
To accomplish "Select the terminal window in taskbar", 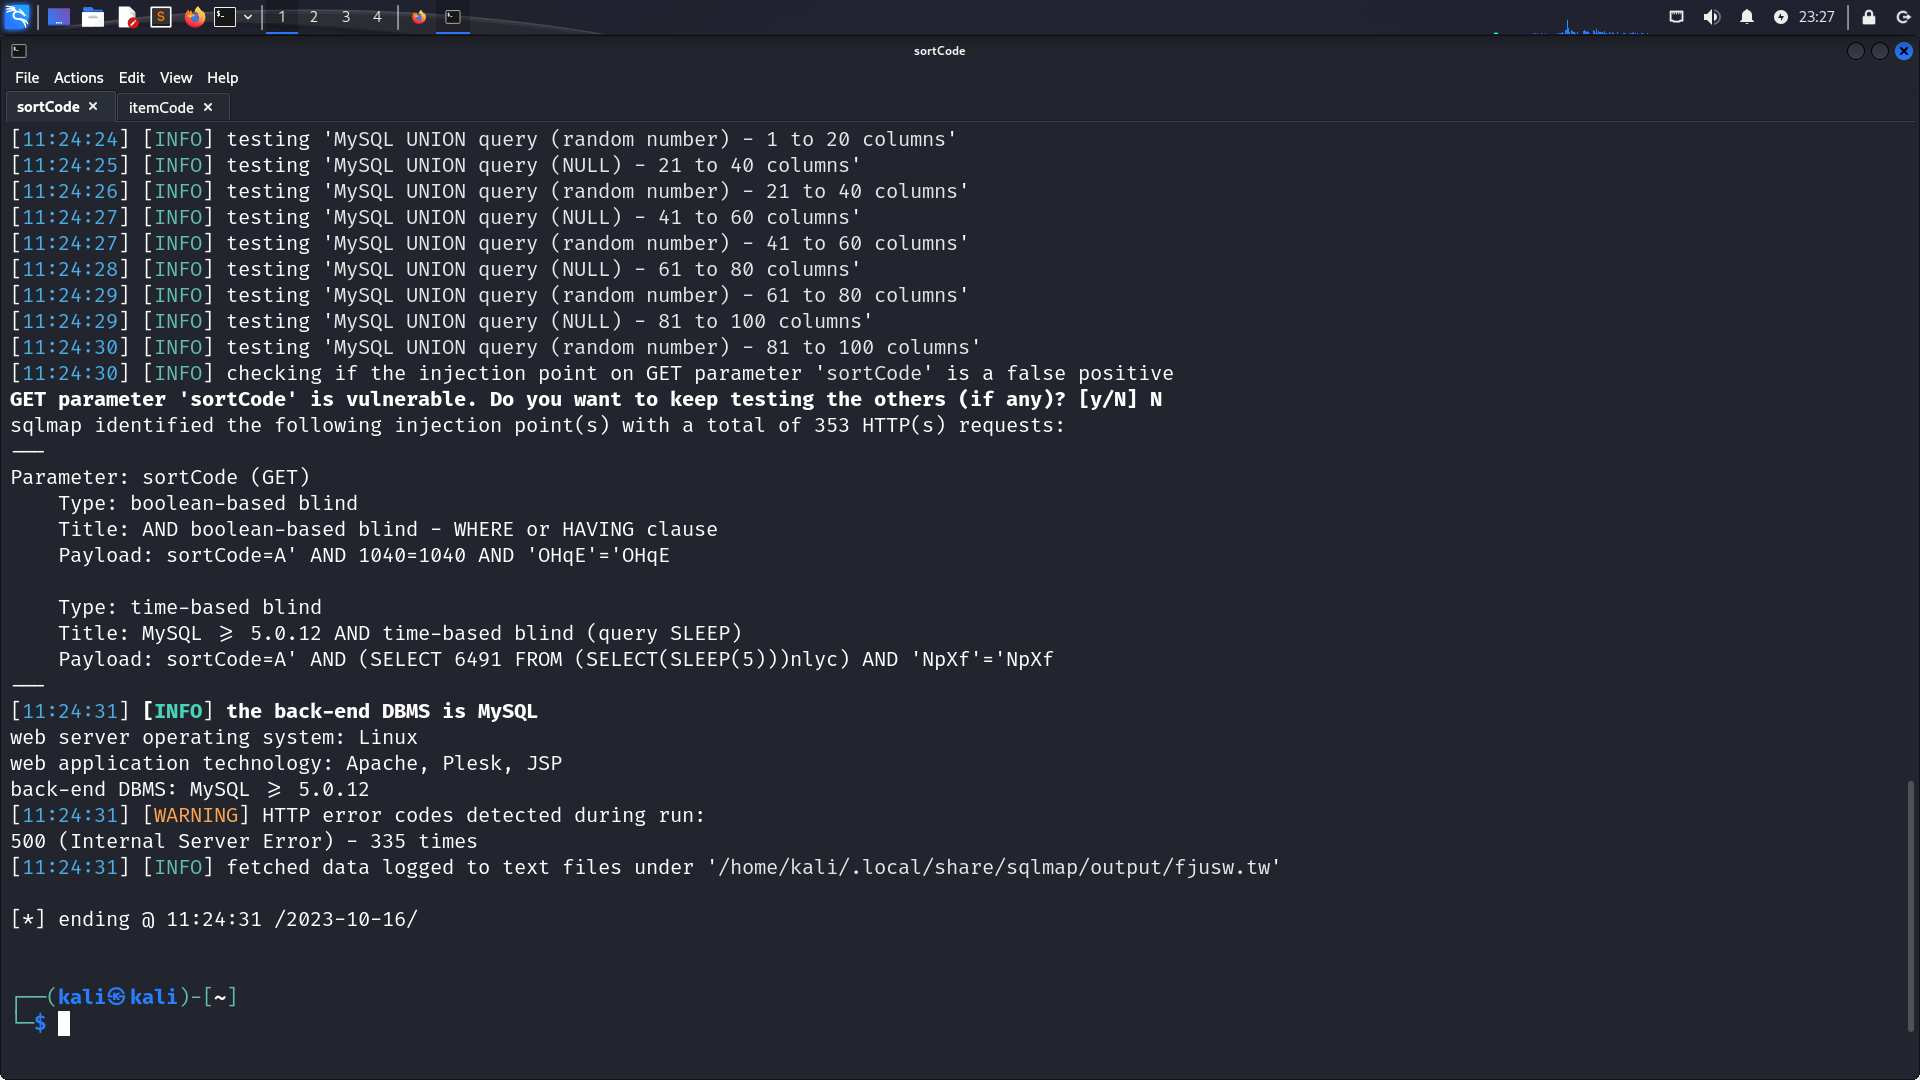I will pyautogui.click(x=453, y=17).
